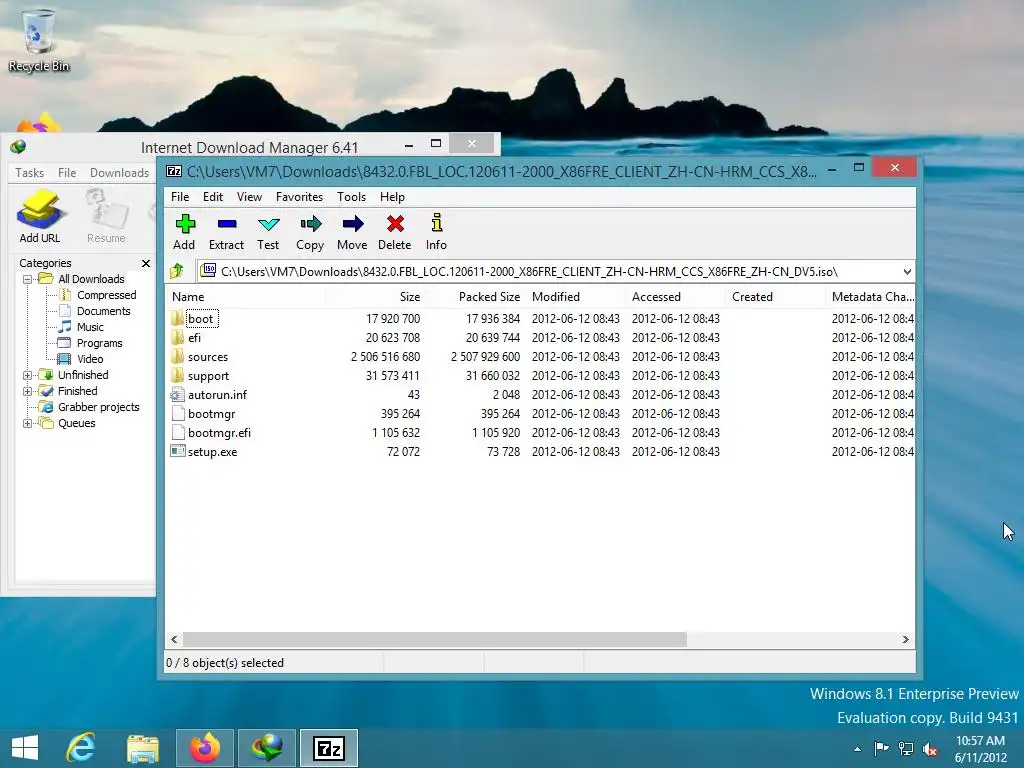Open Internet Explorer from taskbar
This screenshot has width=1024, height=768.
pyautogui.click(x=80, y=748)
